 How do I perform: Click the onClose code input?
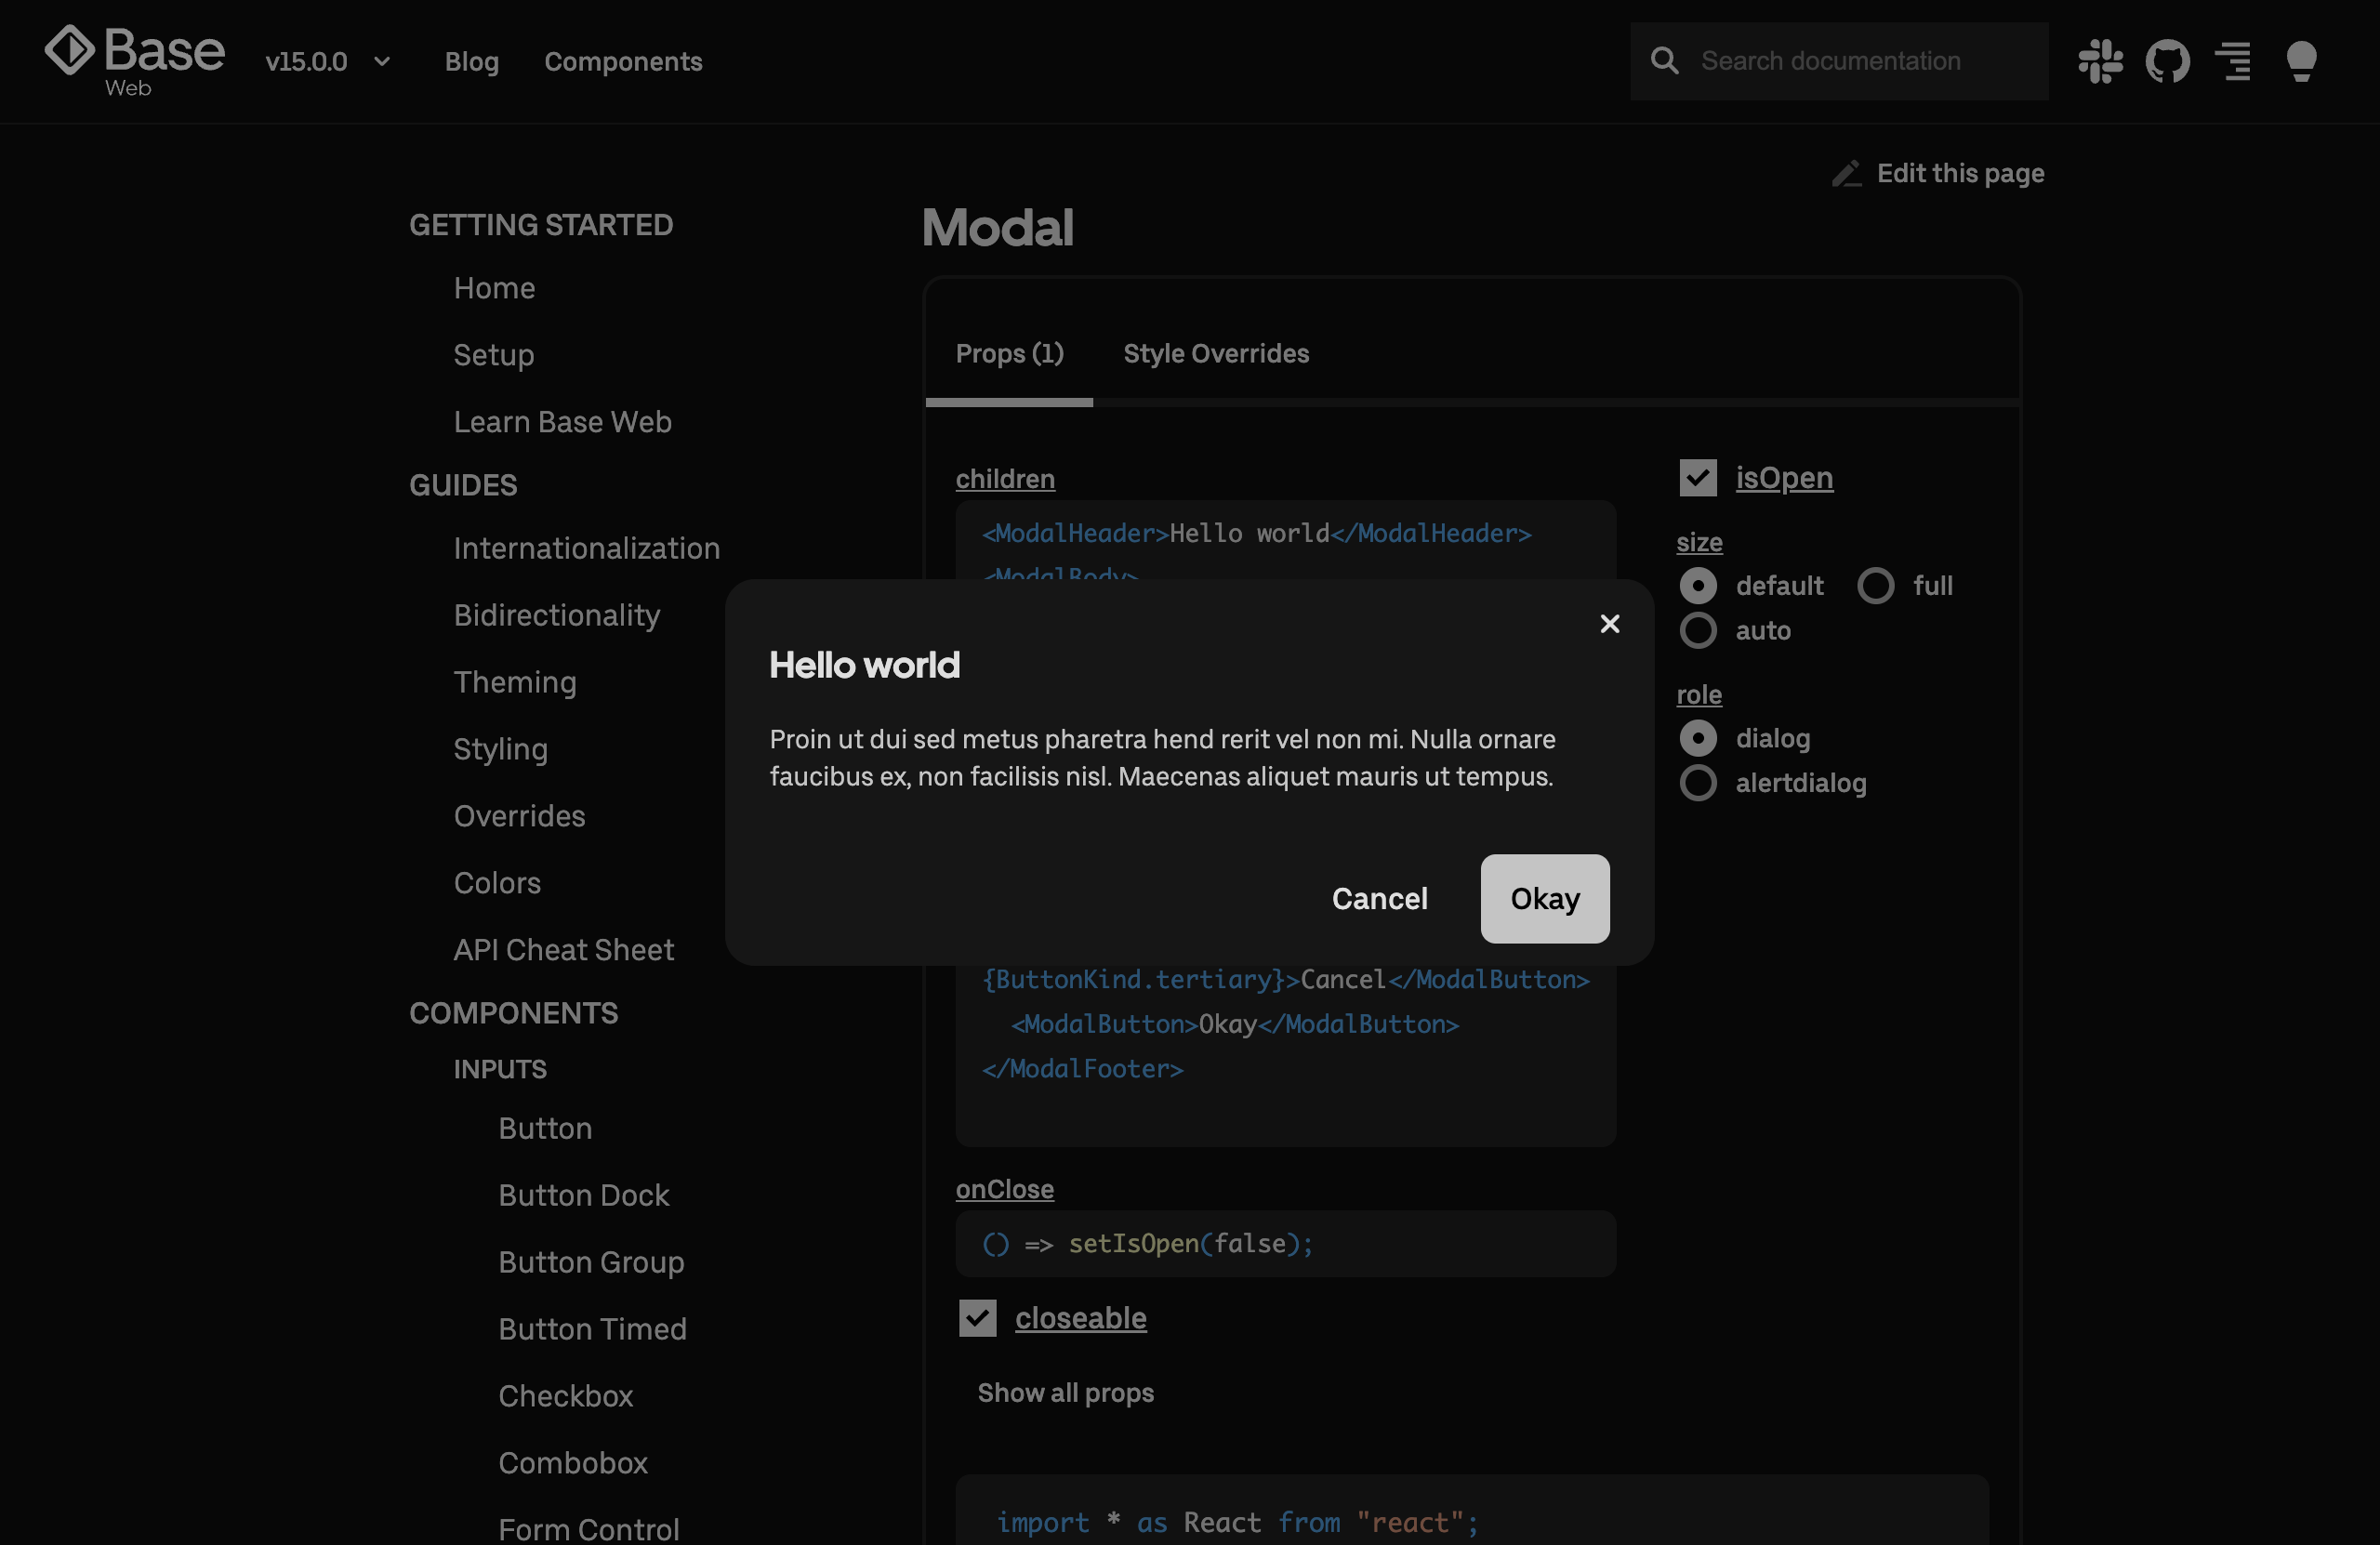pyautogui.click(x=1285, y=1244)
